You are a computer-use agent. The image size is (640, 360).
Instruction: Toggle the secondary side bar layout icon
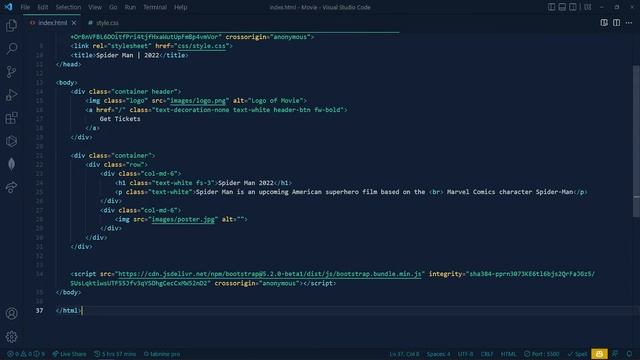573,7
